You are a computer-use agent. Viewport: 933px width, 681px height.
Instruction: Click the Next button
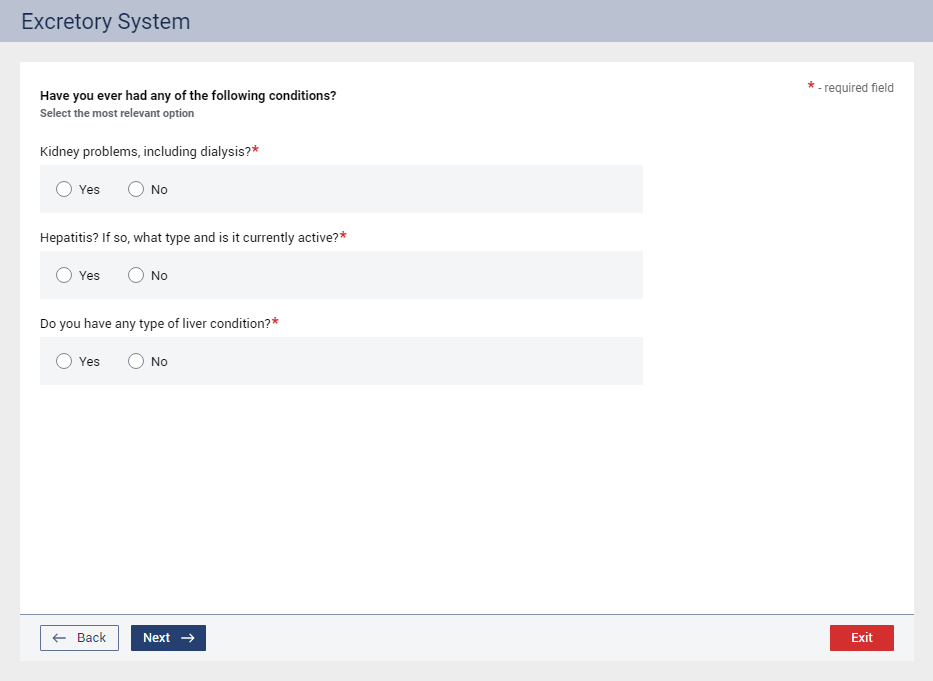click(168, 638)
